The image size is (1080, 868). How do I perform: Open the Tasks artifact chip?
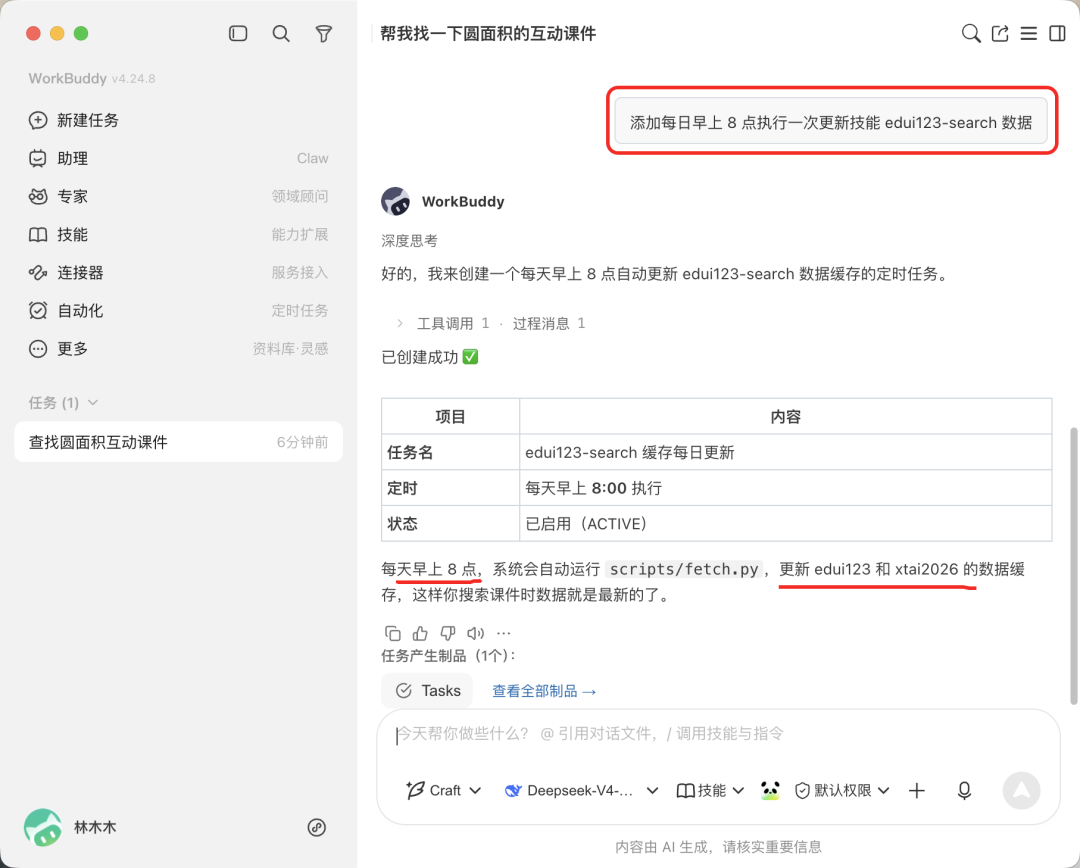click(x=427, y=691)
